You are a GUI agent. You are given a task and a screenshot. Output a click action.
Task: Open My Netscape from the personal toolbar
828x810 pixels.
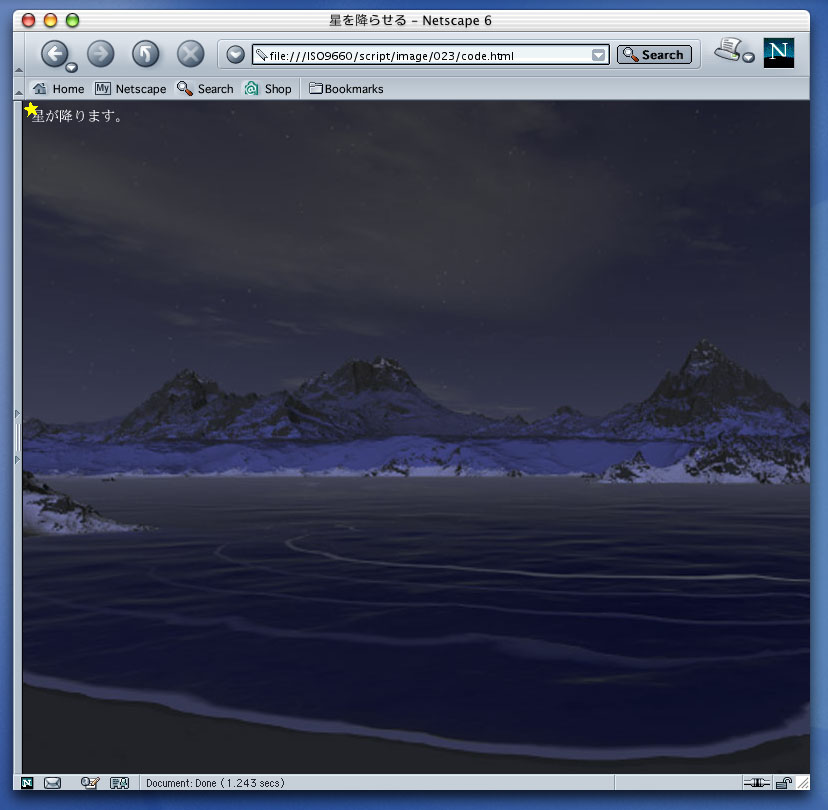click(130, 89)
